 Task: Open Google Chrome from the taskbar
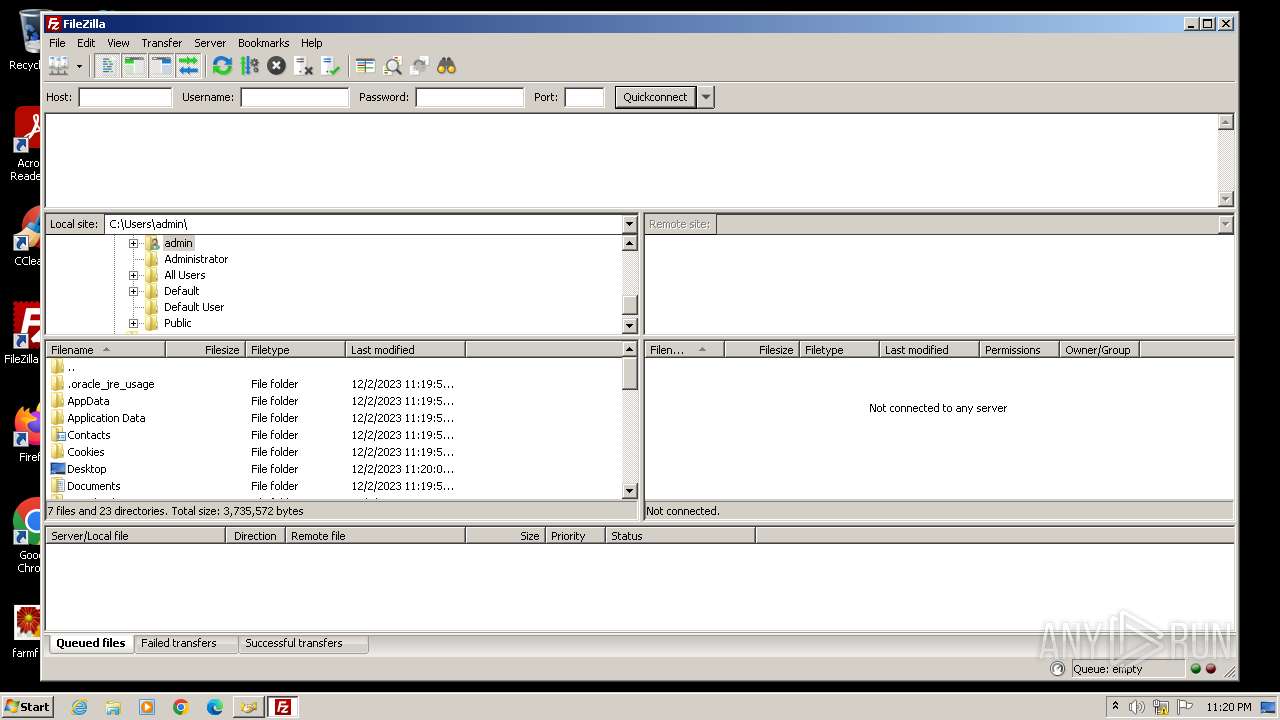[181, 707]
